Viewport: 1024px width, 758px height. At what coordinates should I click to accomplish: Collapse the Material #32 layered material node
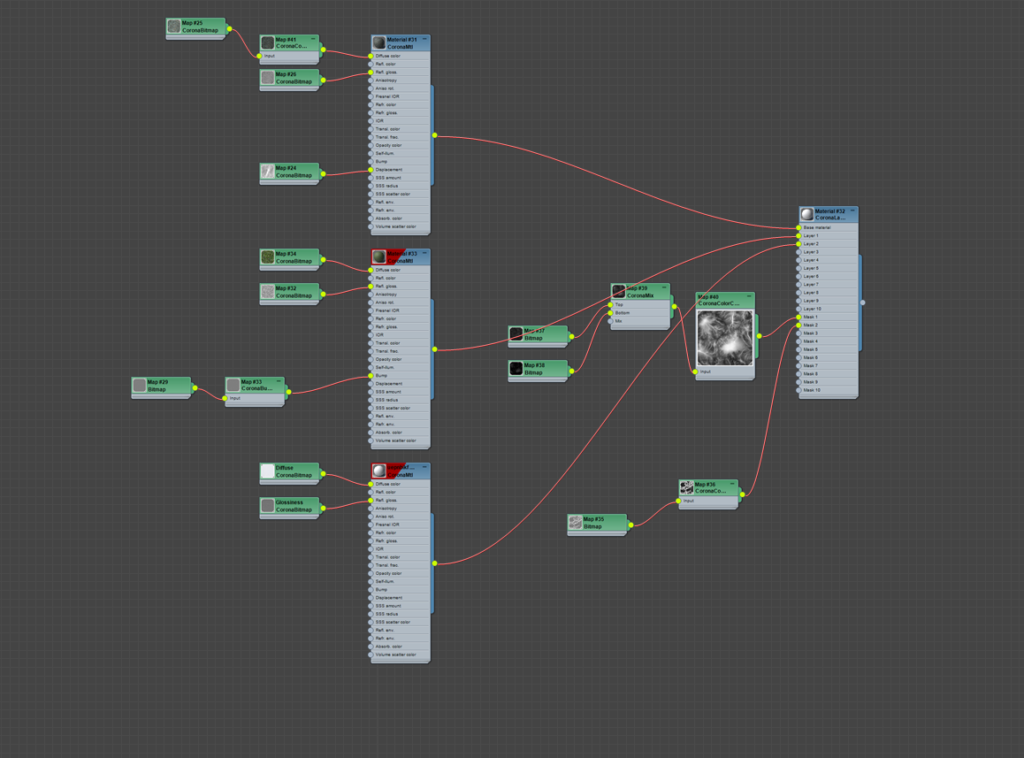(852, 210)
